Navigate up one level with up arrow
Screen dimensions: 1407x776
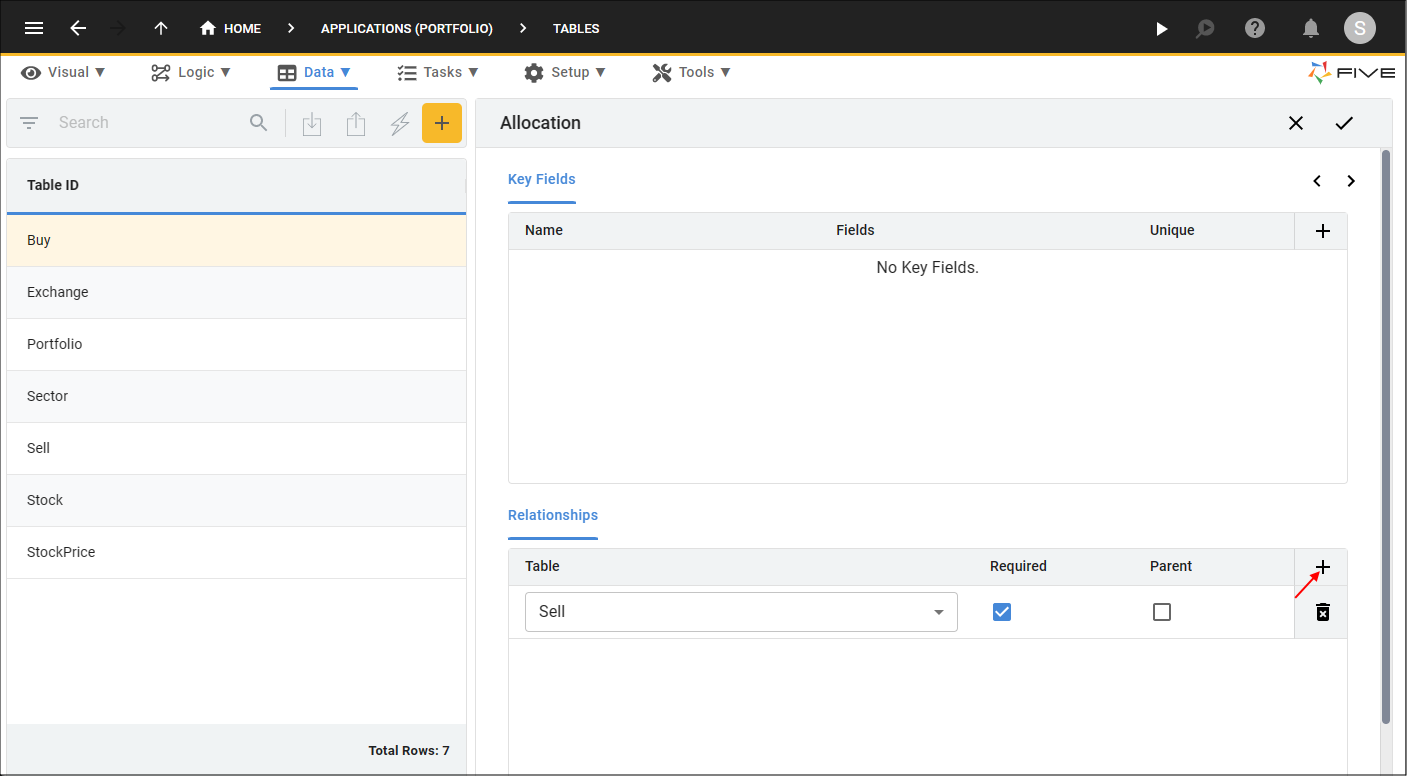[x=161, y=28]
